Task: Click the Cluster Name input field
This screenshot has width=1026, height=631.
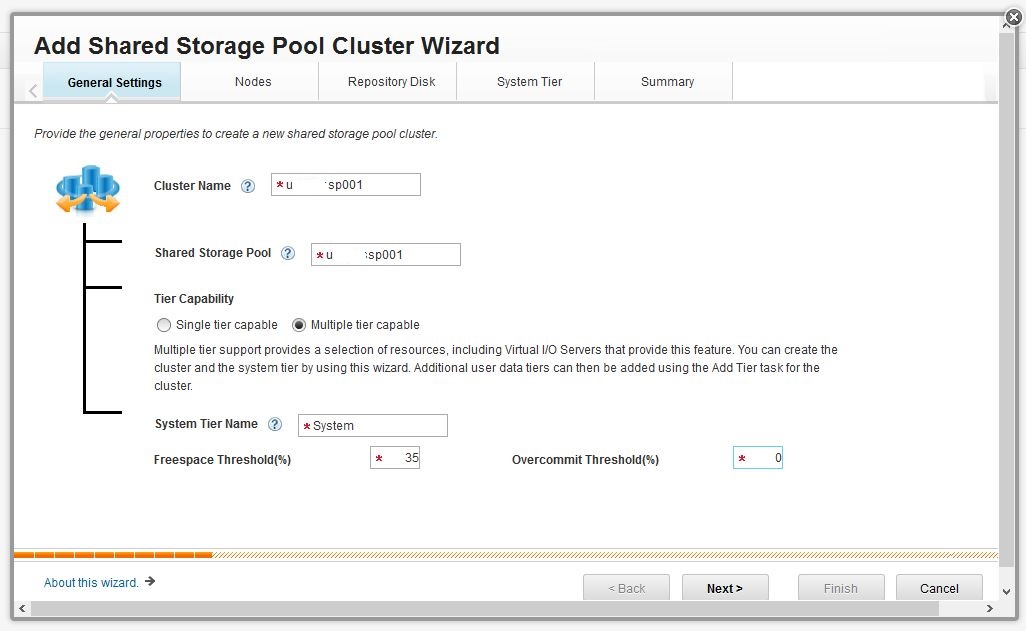Action: (350, 185)
